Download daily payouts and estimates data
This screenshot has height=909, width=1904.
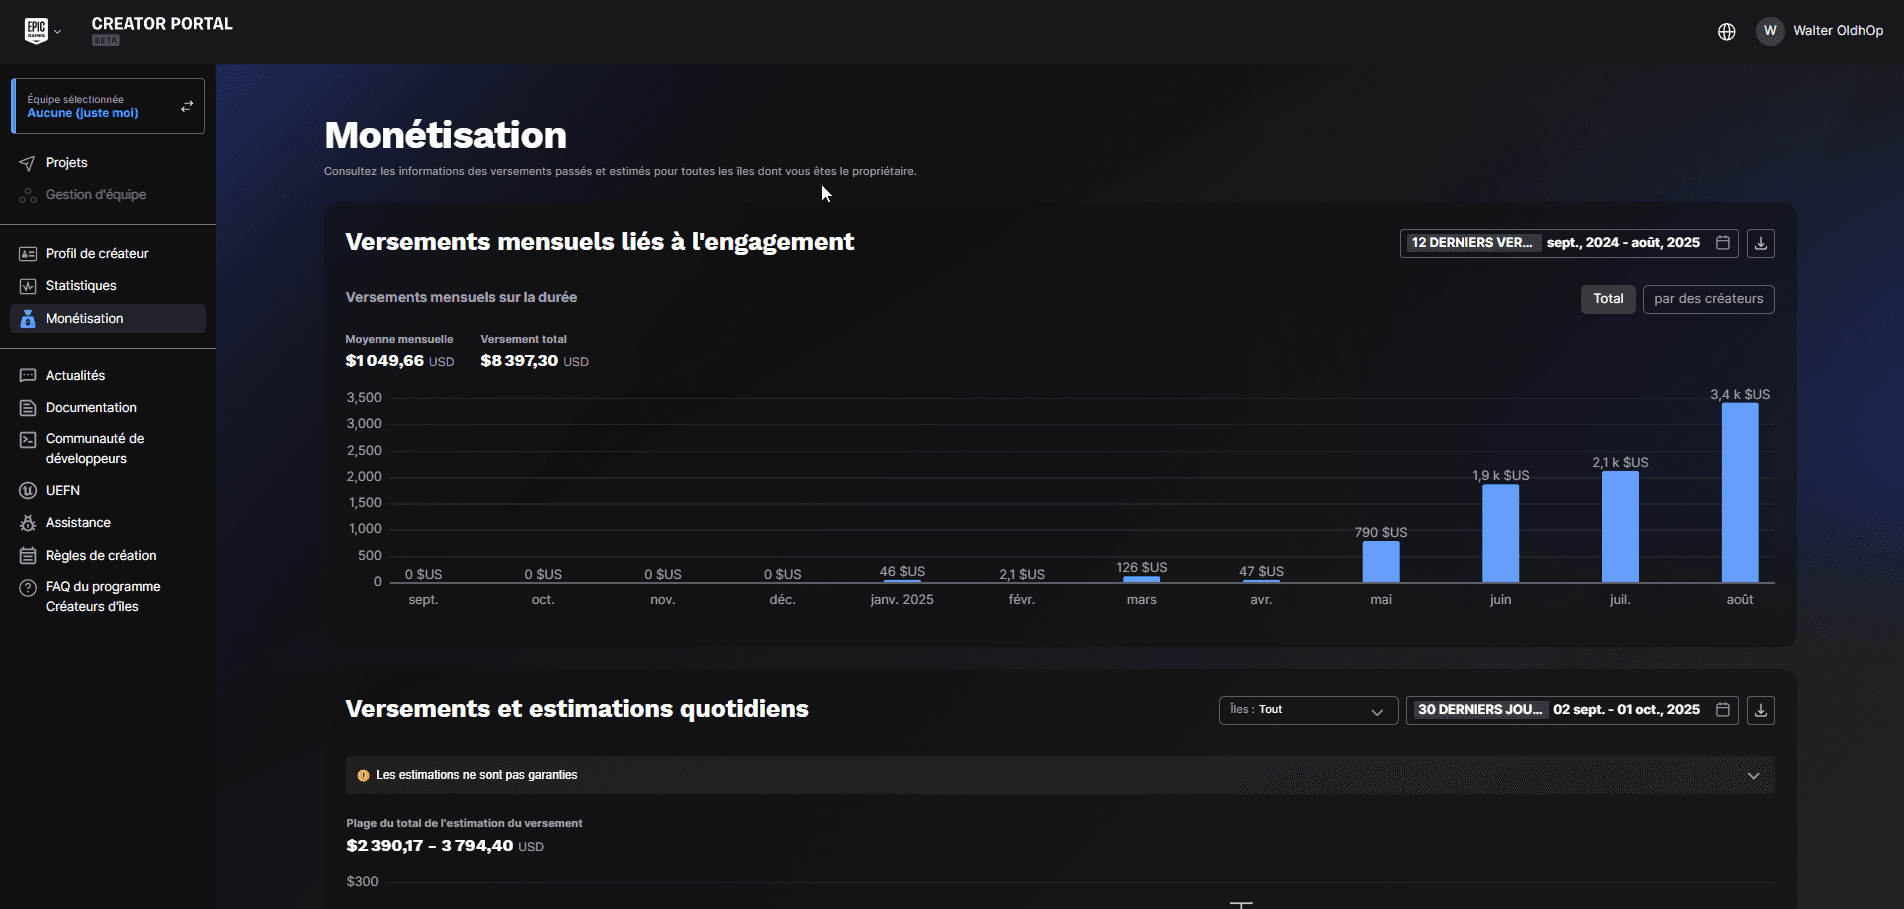click(1761, 710)
